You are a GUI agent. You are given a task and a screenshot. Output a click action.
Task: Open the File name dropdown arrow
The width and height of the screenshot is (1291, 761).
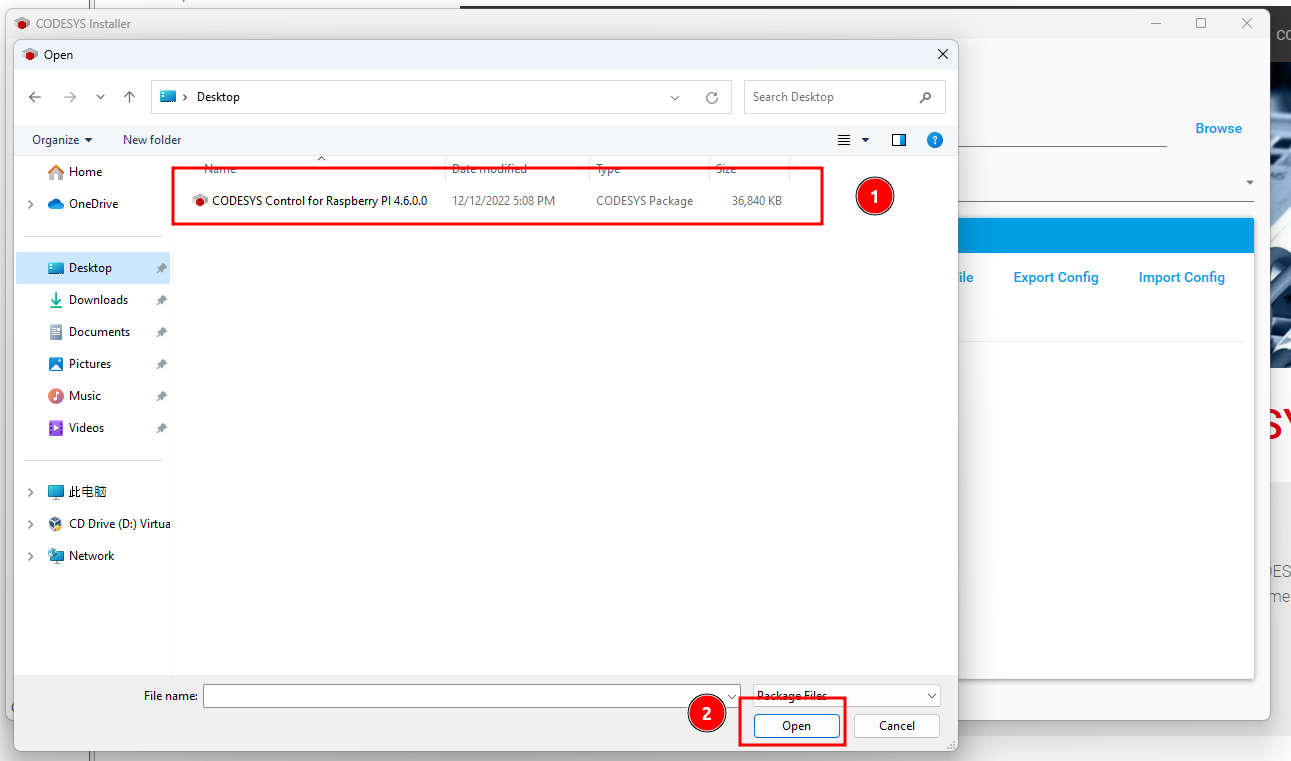[732, 696]
